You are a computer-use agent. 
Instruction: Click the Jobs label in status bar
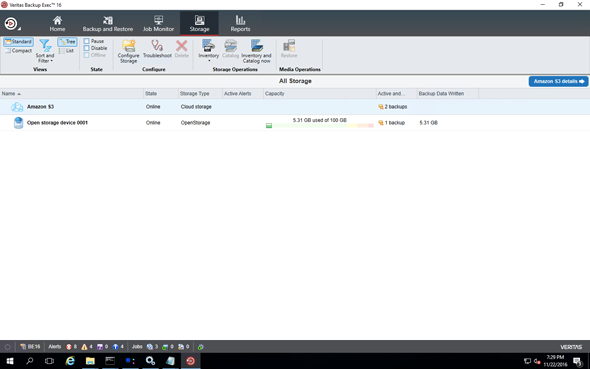pyautogui.click(x=137, y=347)
